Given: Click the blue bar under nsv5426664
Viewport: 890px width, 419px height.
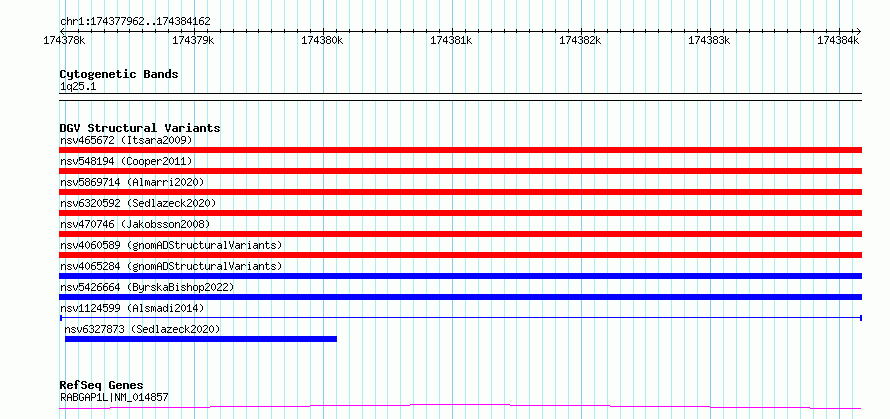Looking at the screenshot, I should (460, 297).
